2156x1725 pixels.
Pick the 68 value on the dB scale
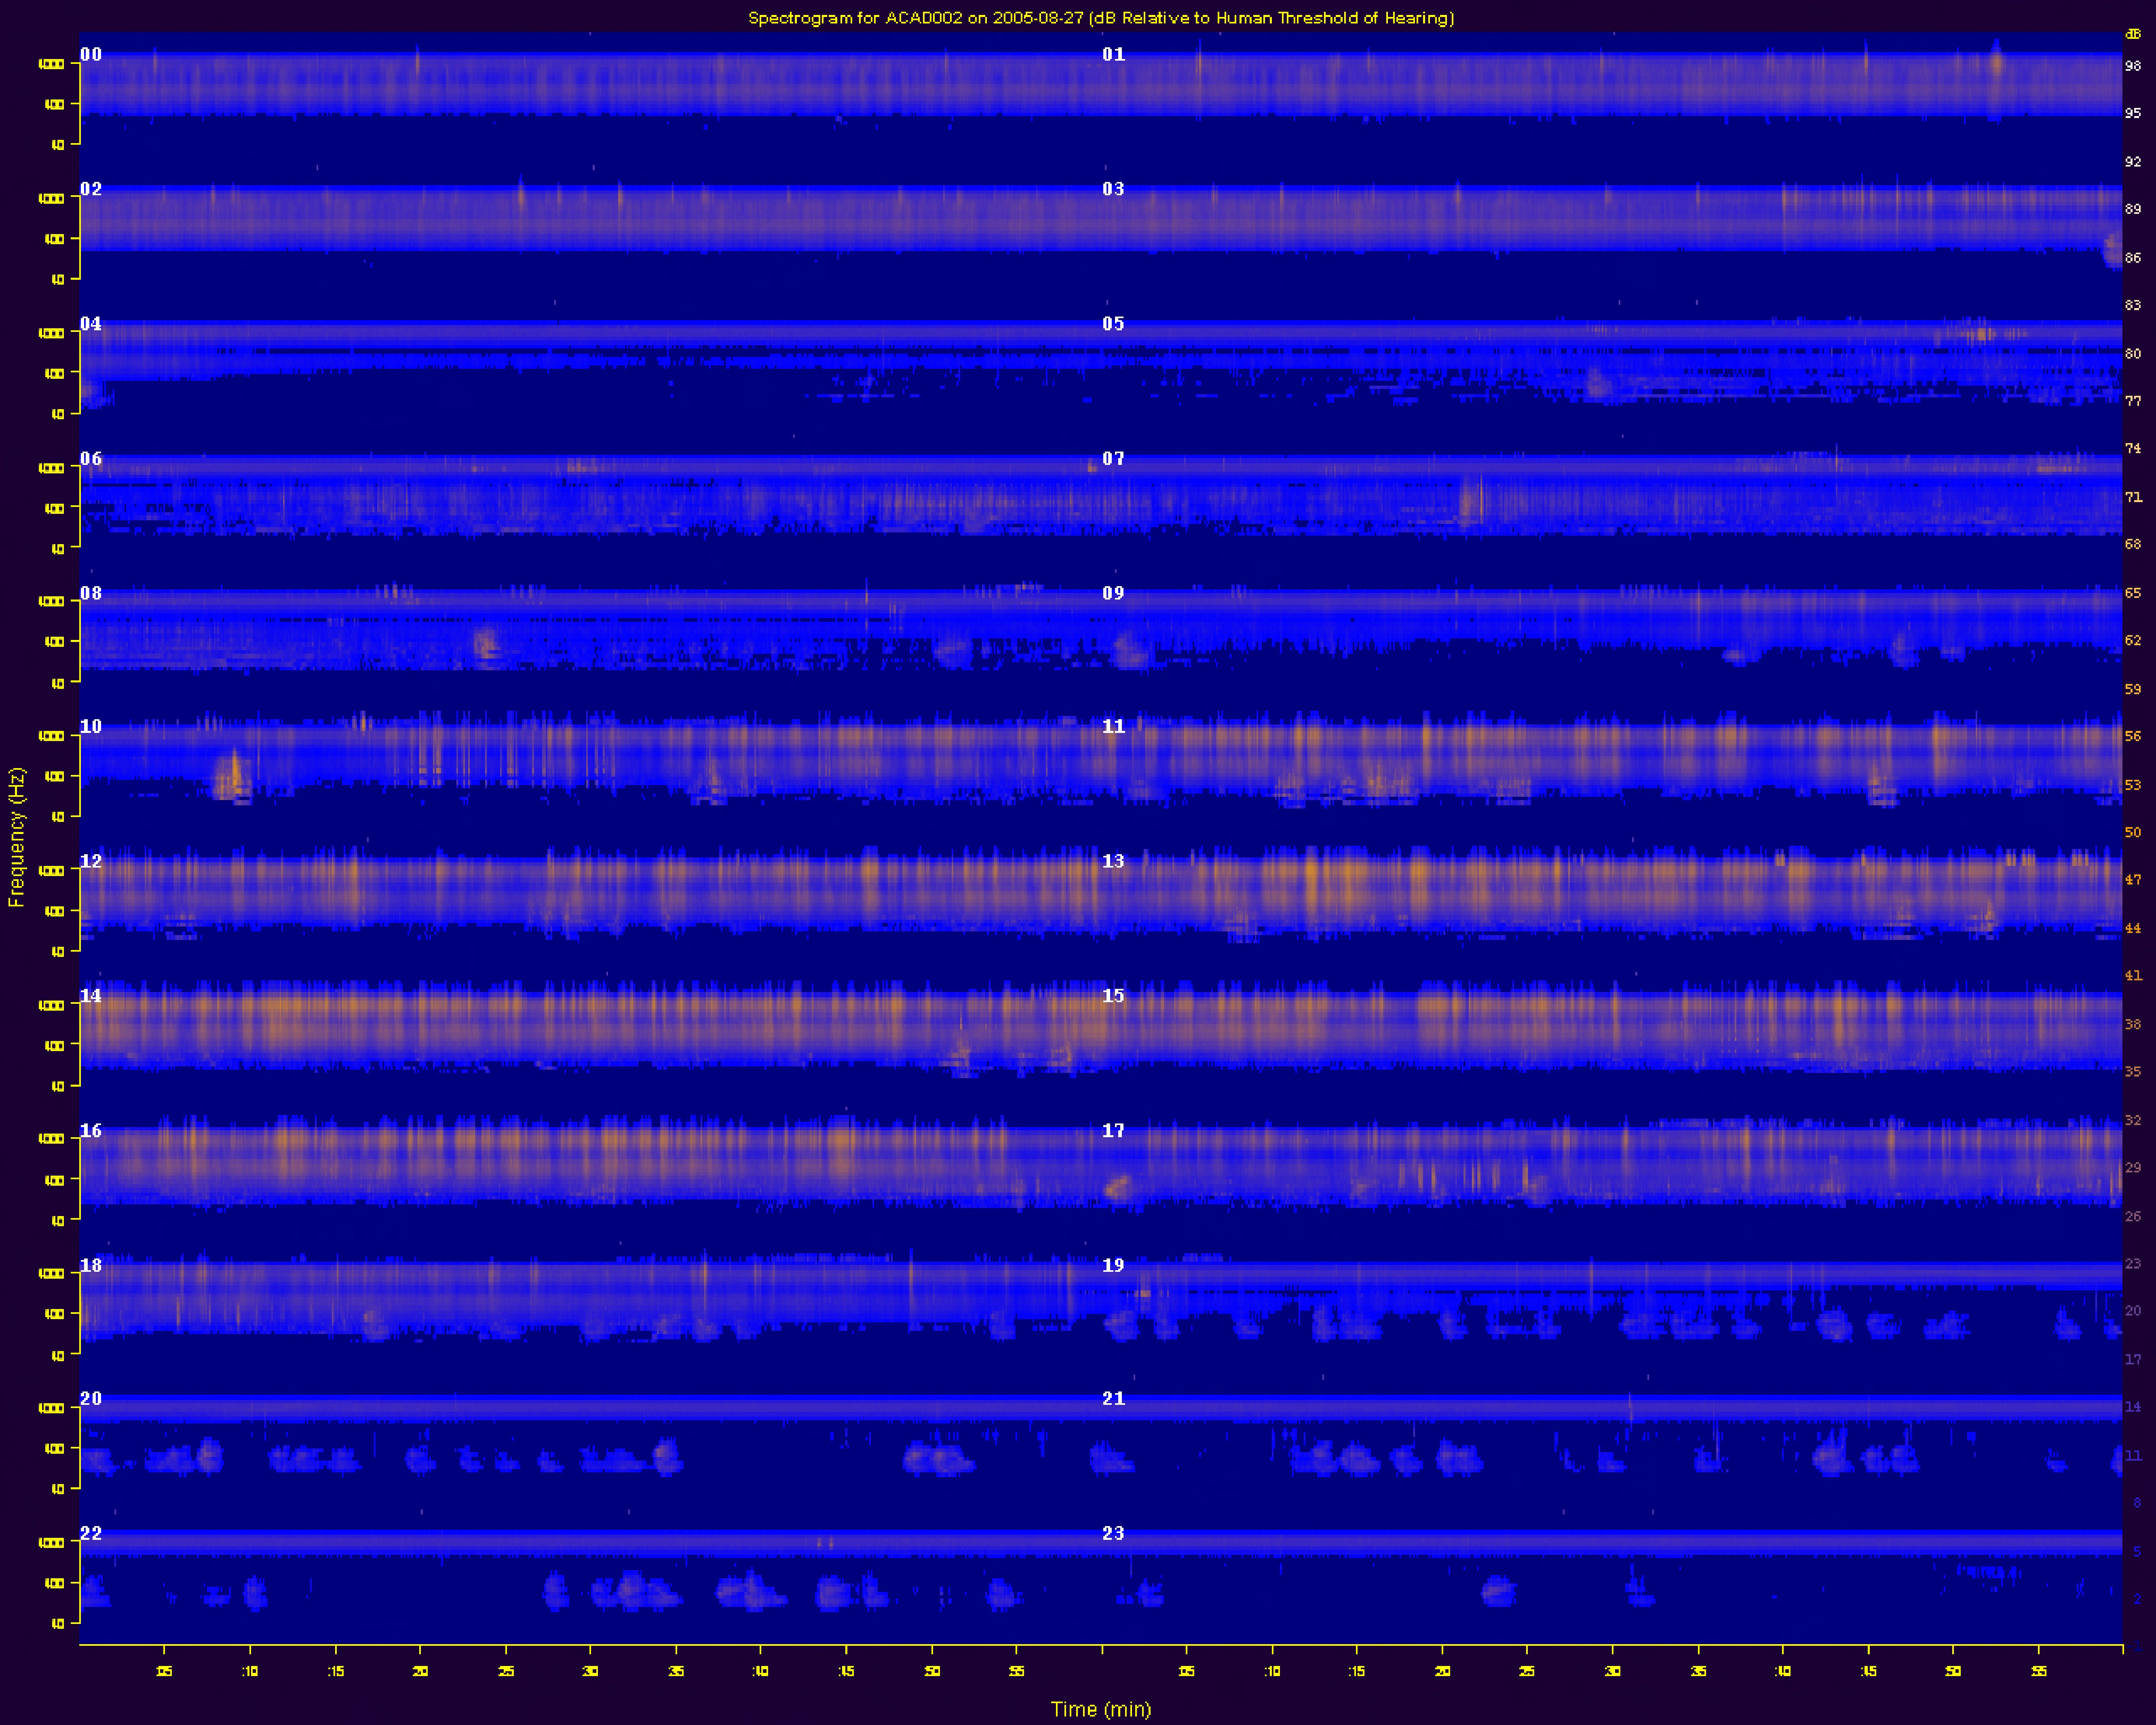pos(2133,544)
